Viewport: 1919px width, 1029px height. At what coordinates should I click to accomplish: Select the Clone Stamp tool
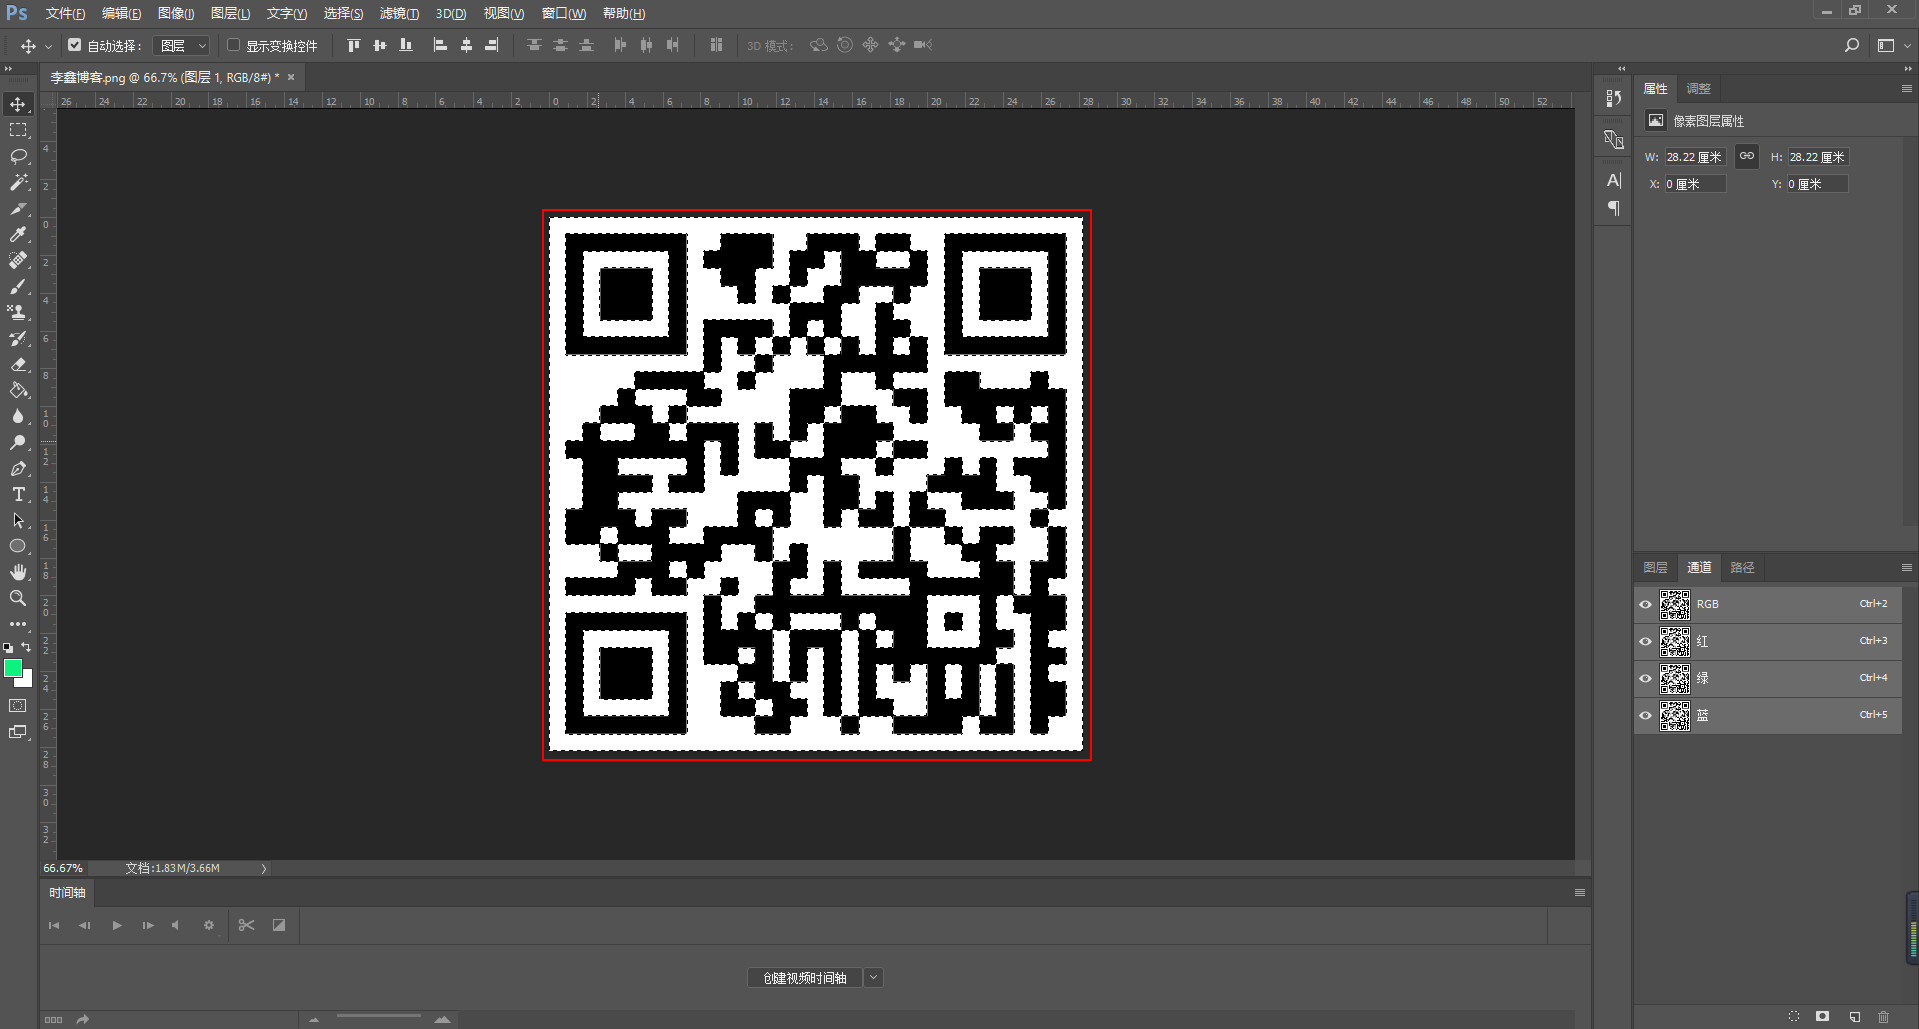pos(18,312)
